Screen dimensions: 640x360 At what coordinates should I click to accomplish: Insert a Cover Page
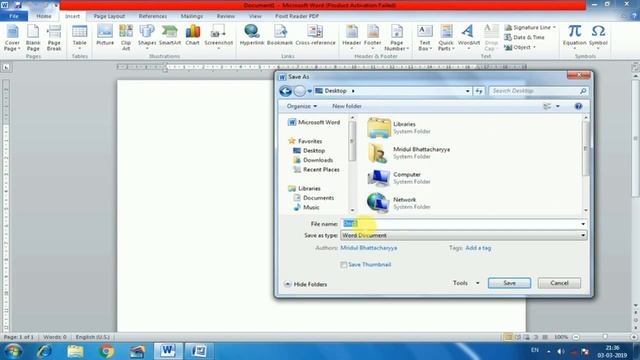(12, 38)
